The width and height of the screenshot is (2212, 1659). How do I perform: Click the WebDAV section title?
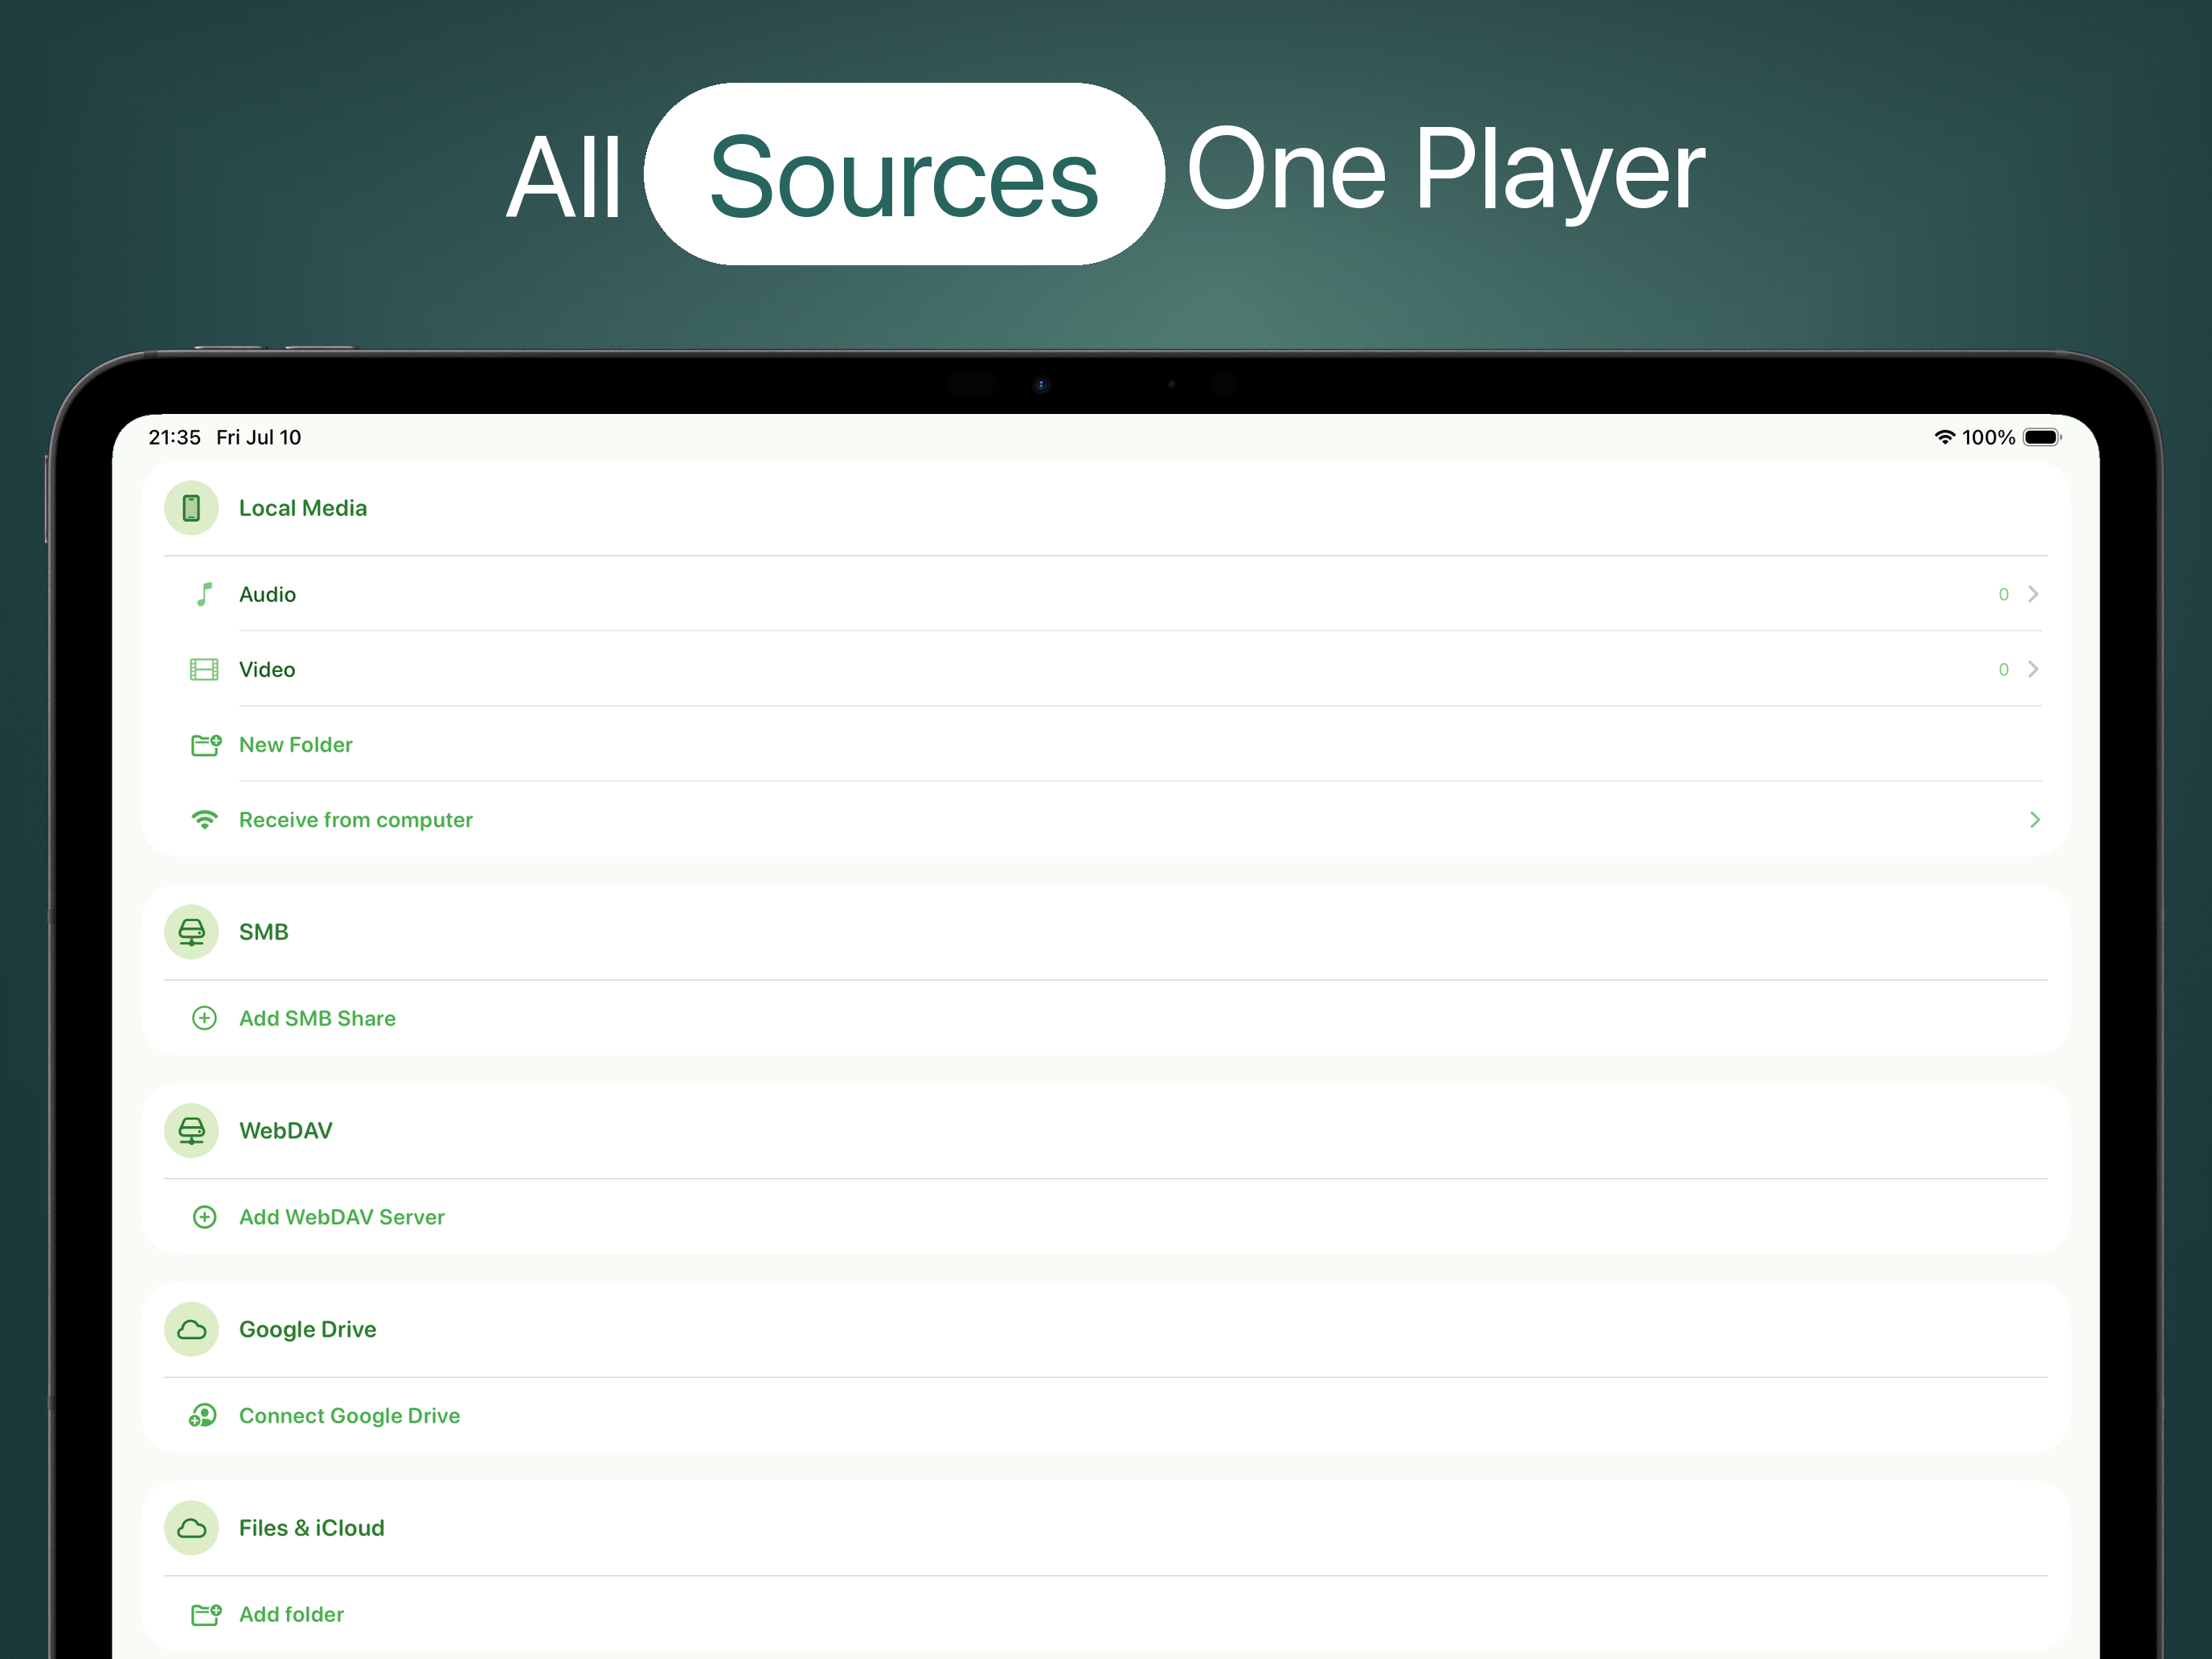pos(286,1131)
